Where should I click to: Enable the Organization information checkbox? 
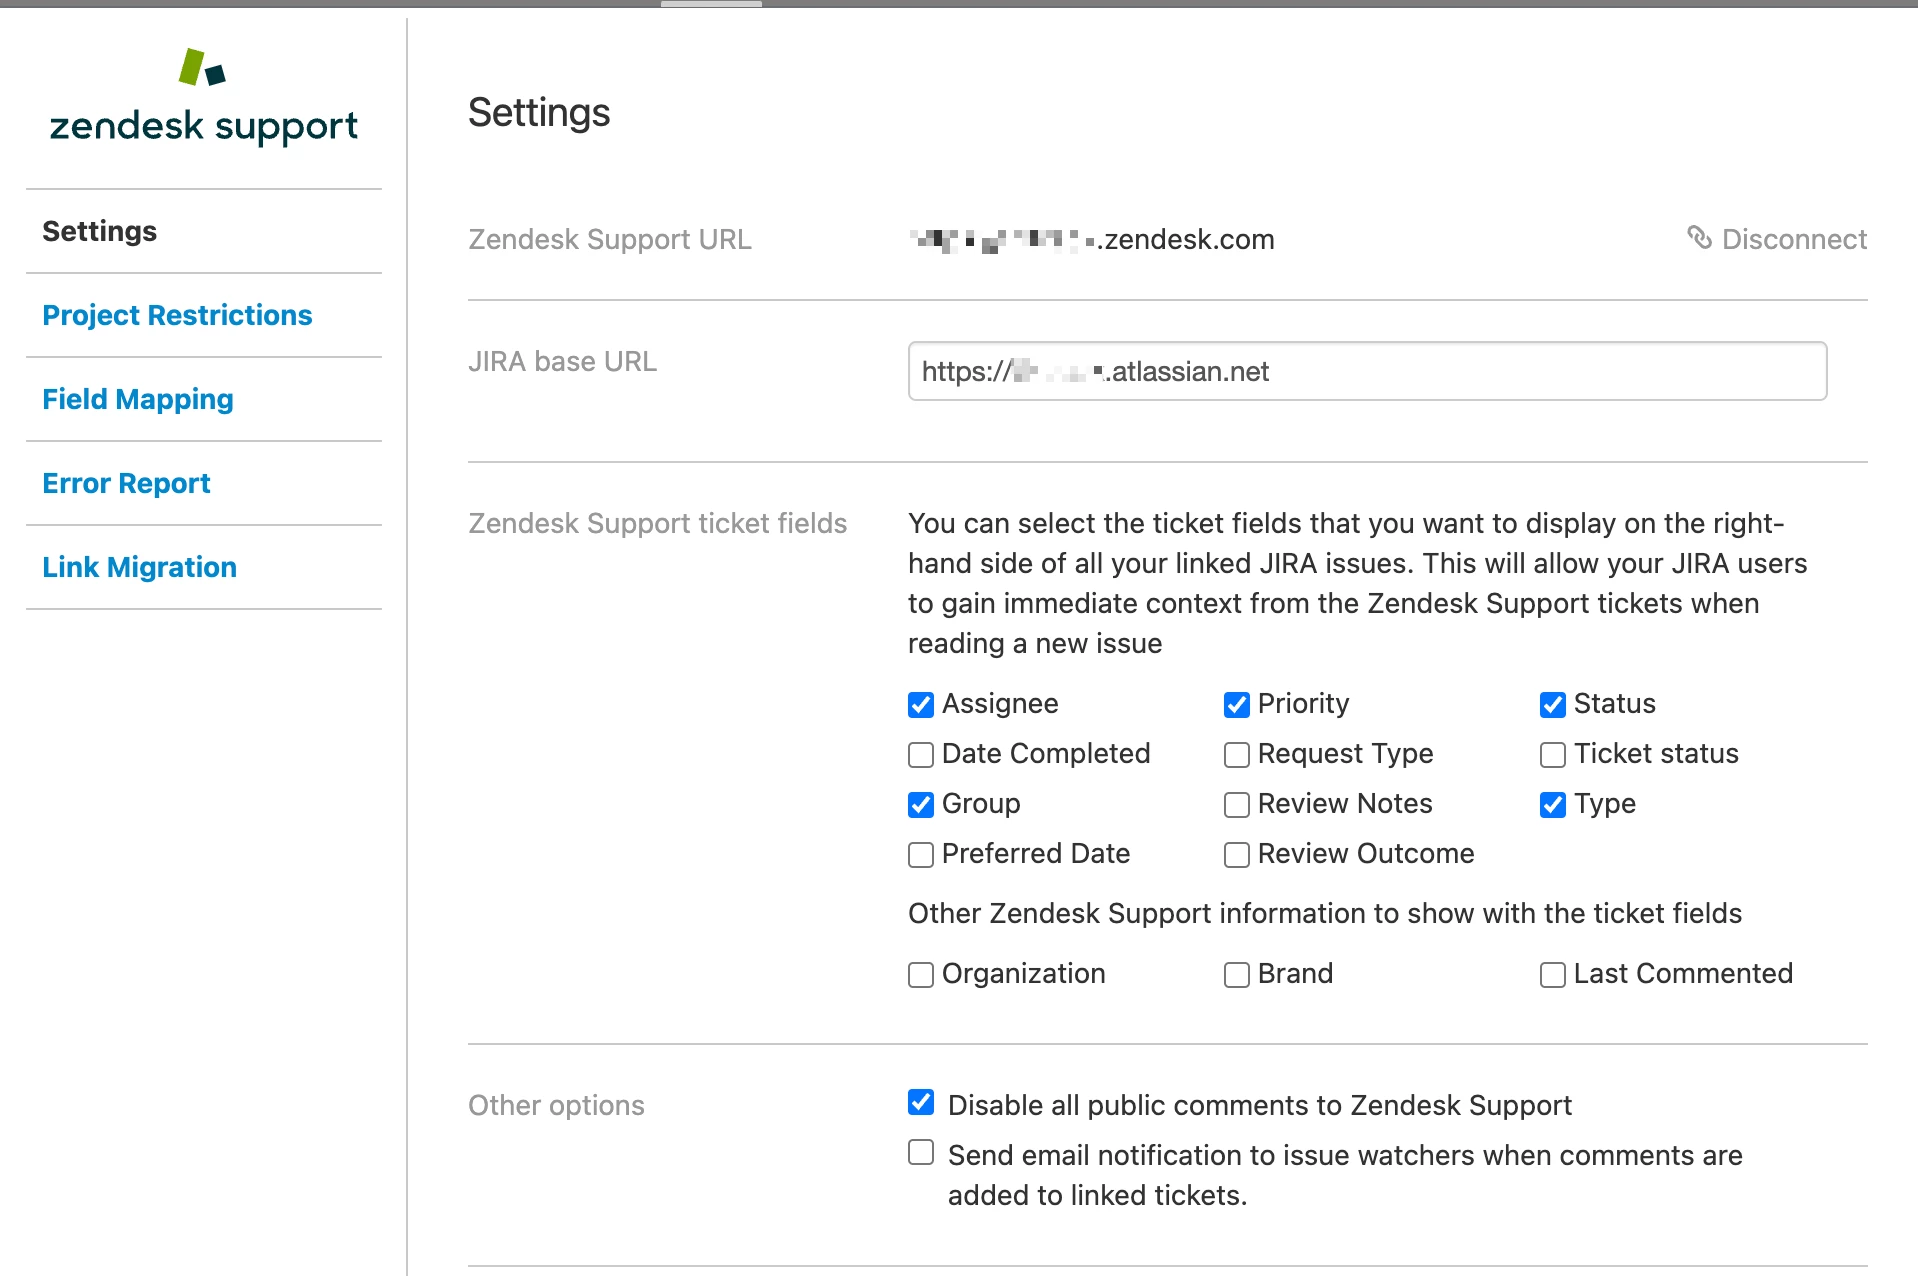click(921, 975)
